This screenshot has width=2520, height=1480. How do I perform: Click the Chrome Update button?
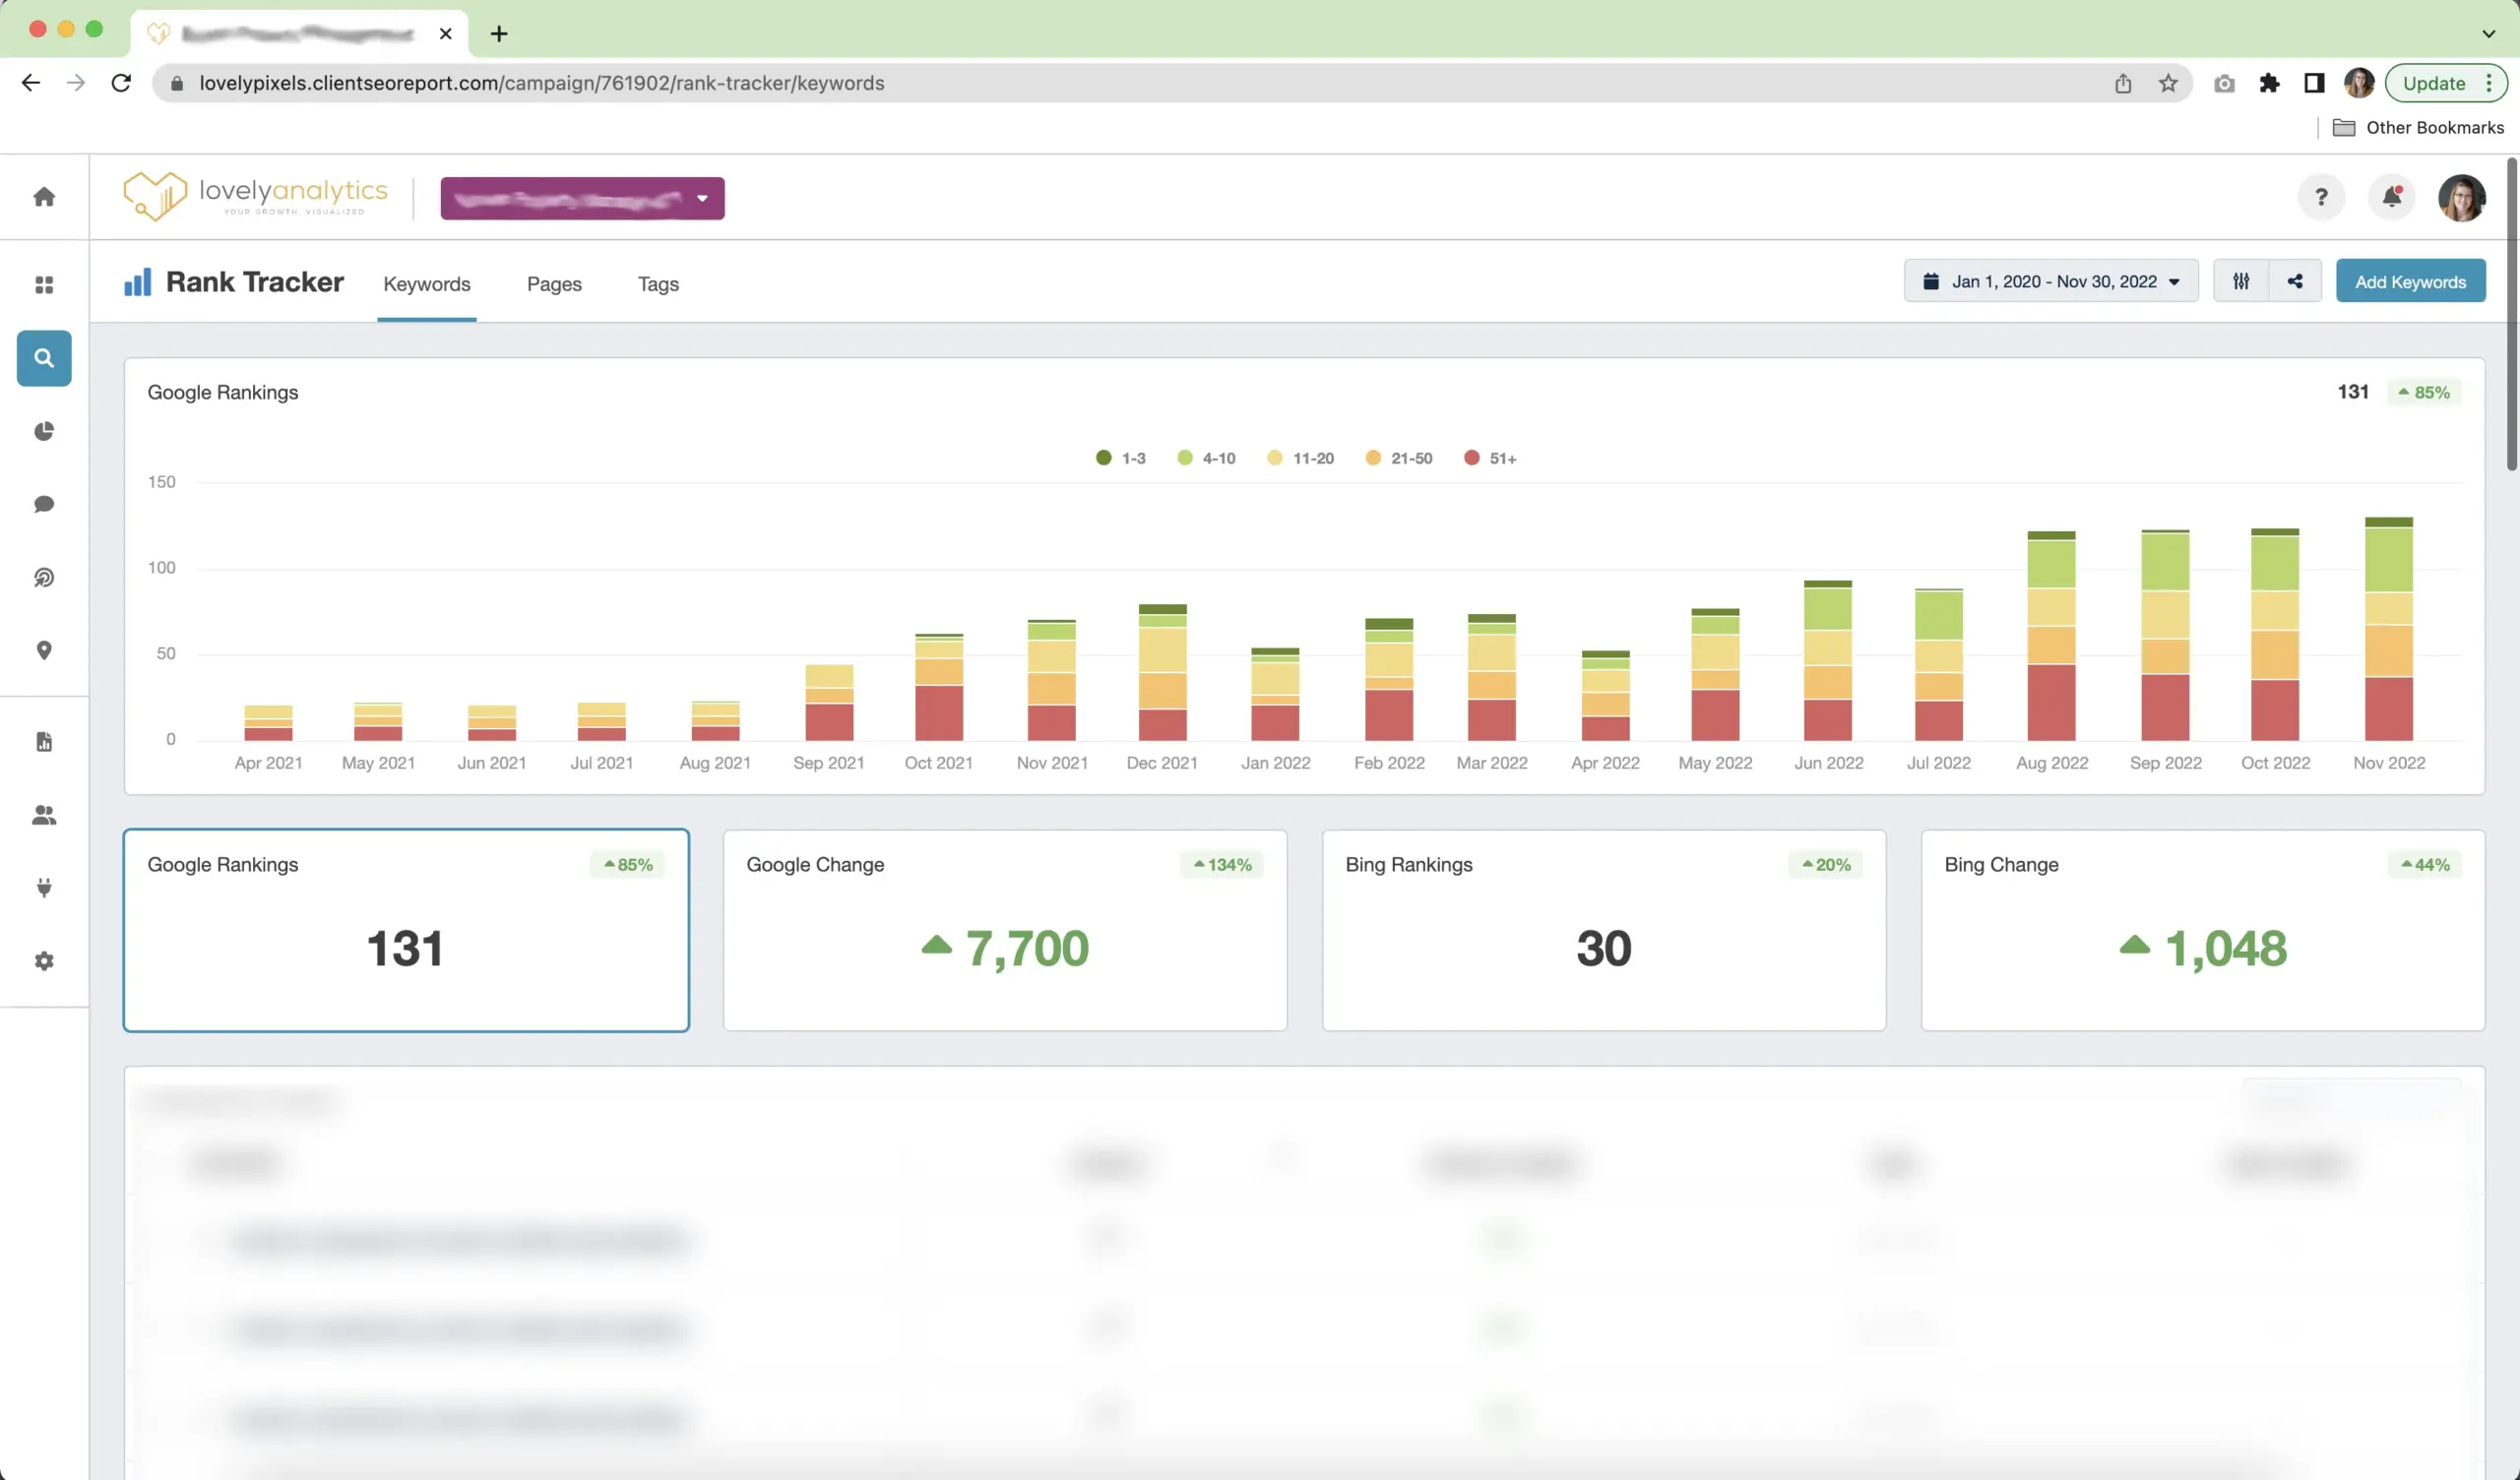point(2434,83)
